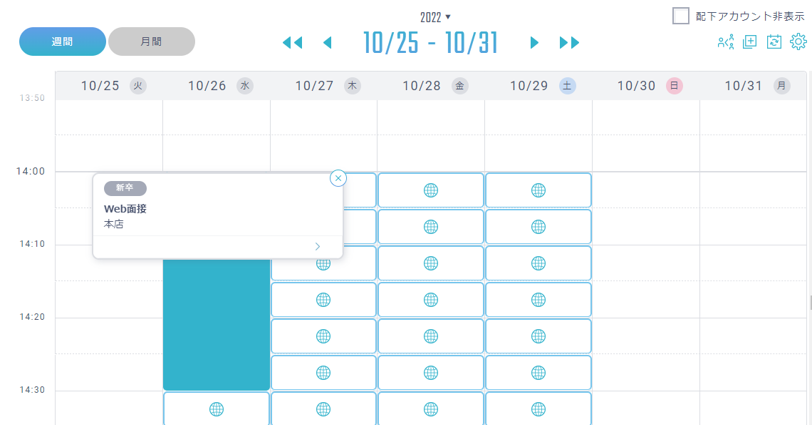Go to next week arrow
This screenshot has height=425, width=812.
click(x=534, y=42)
